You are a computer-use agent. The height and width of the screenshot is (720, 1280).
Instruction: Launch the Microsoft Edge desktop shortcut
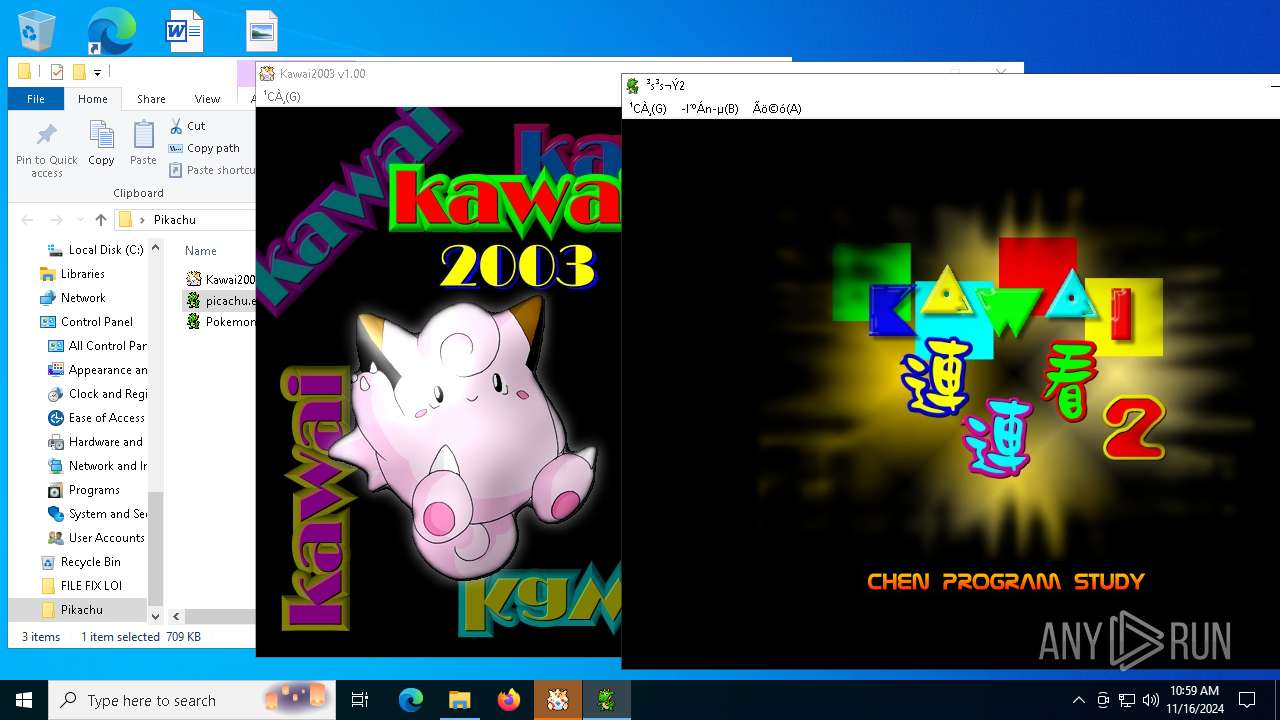click(x=111, y=31)
